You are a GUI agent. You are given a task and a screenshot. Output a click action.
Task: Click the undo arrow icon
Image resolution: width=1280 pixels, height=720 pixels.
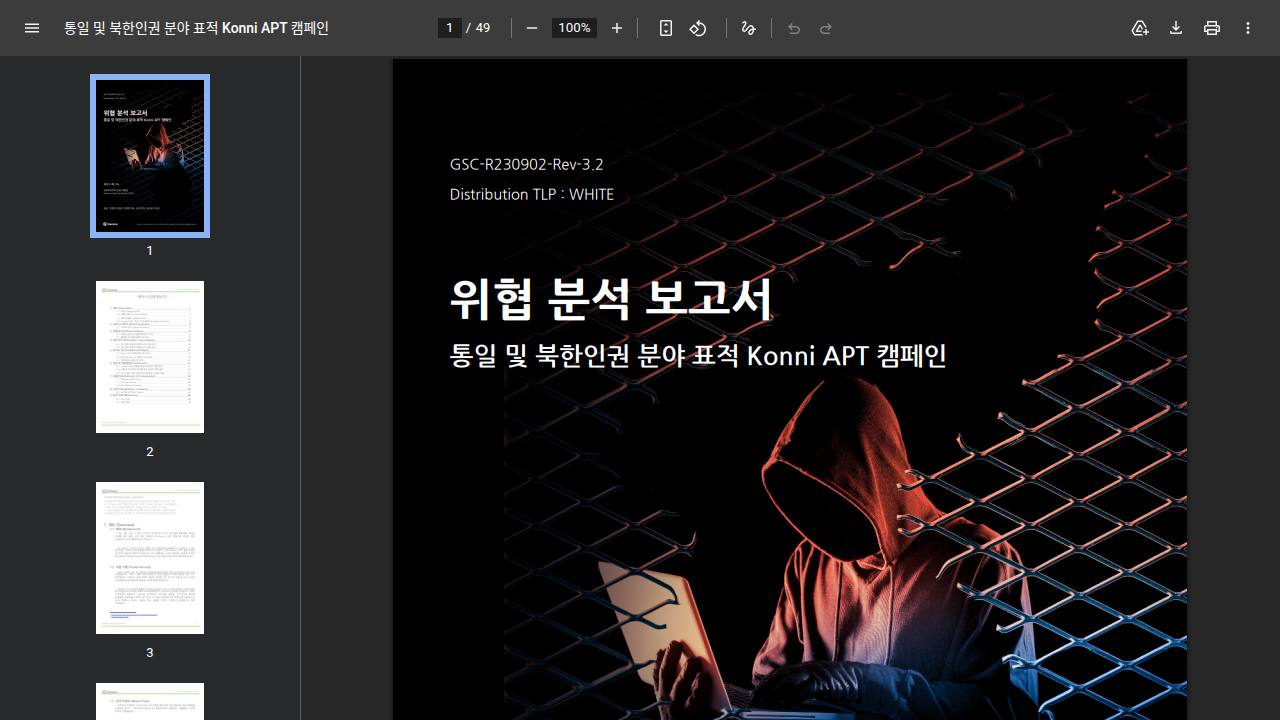(x=794, y=28)
